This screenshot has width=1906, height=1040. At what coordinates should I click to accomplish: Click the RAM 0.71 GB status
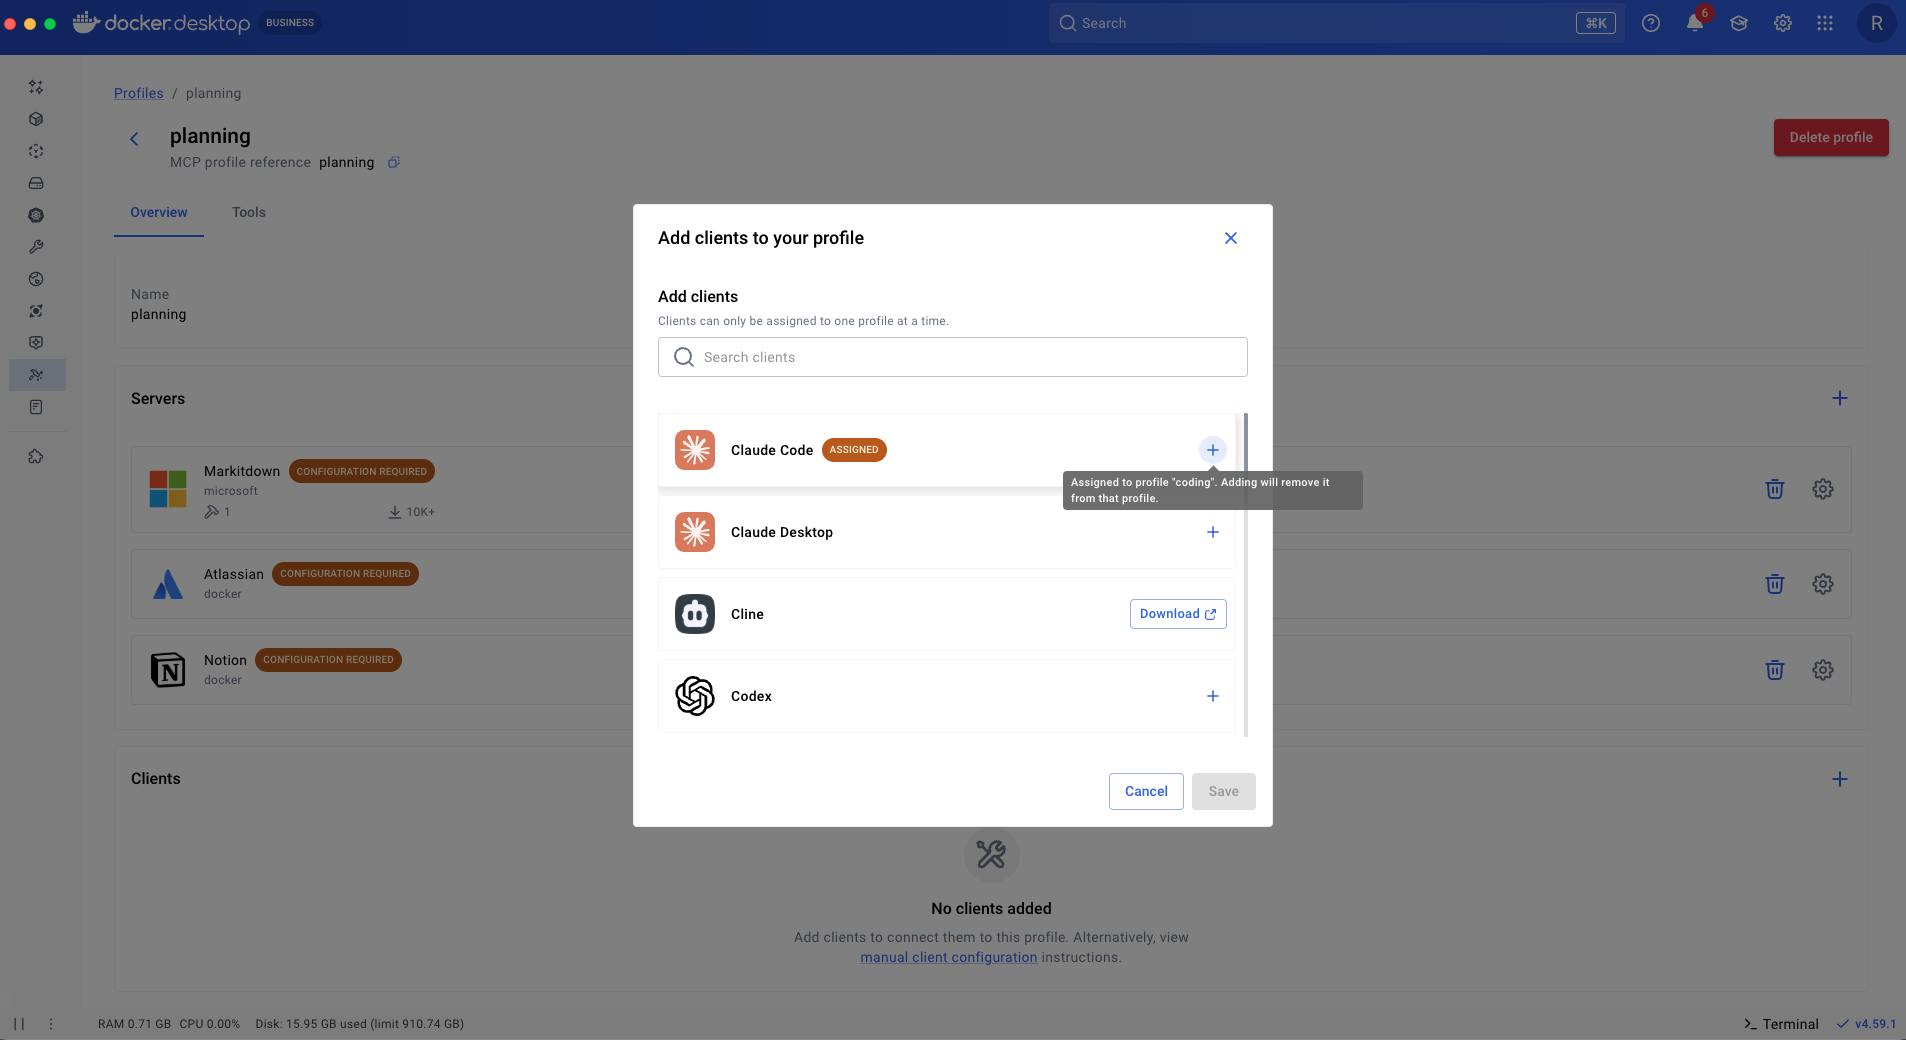click(x=134, y=1024)
